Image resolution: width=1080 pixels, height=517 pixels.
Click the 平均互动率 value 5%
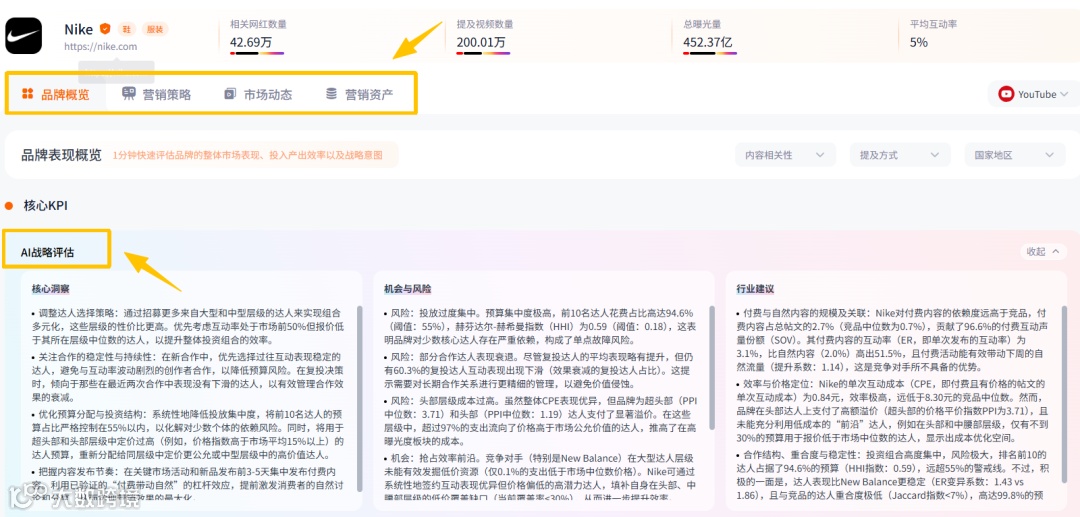[919, 42]
